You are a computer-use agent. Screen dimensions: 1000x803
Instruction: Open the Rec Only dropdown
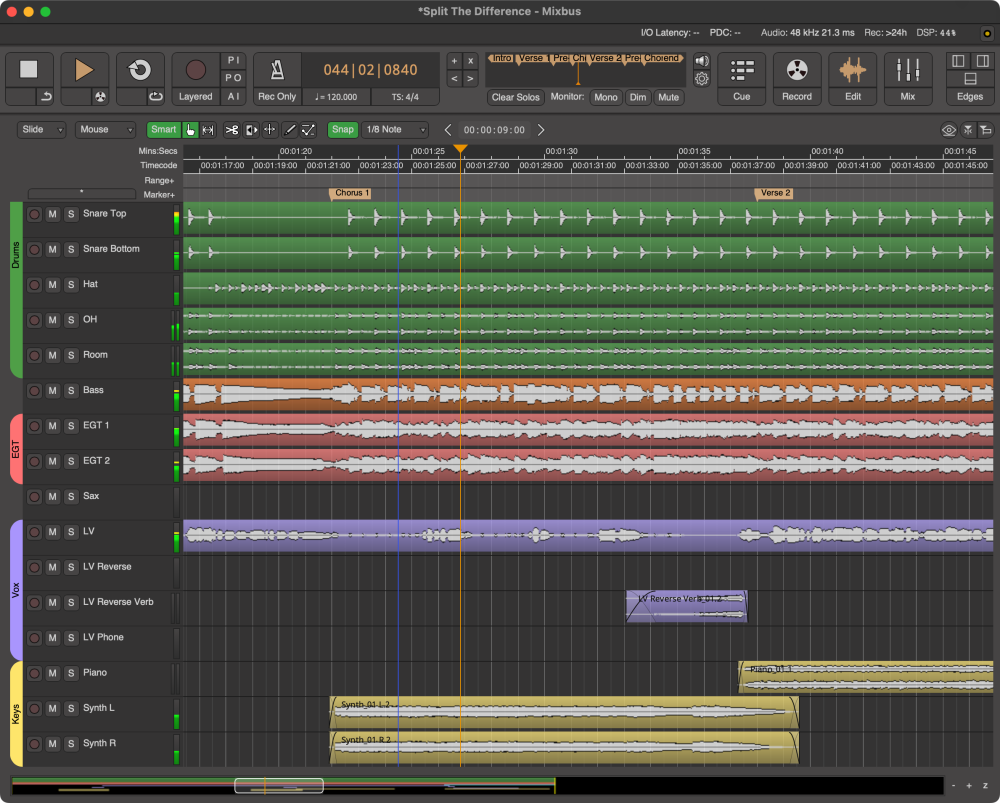(x=277, y=96)
